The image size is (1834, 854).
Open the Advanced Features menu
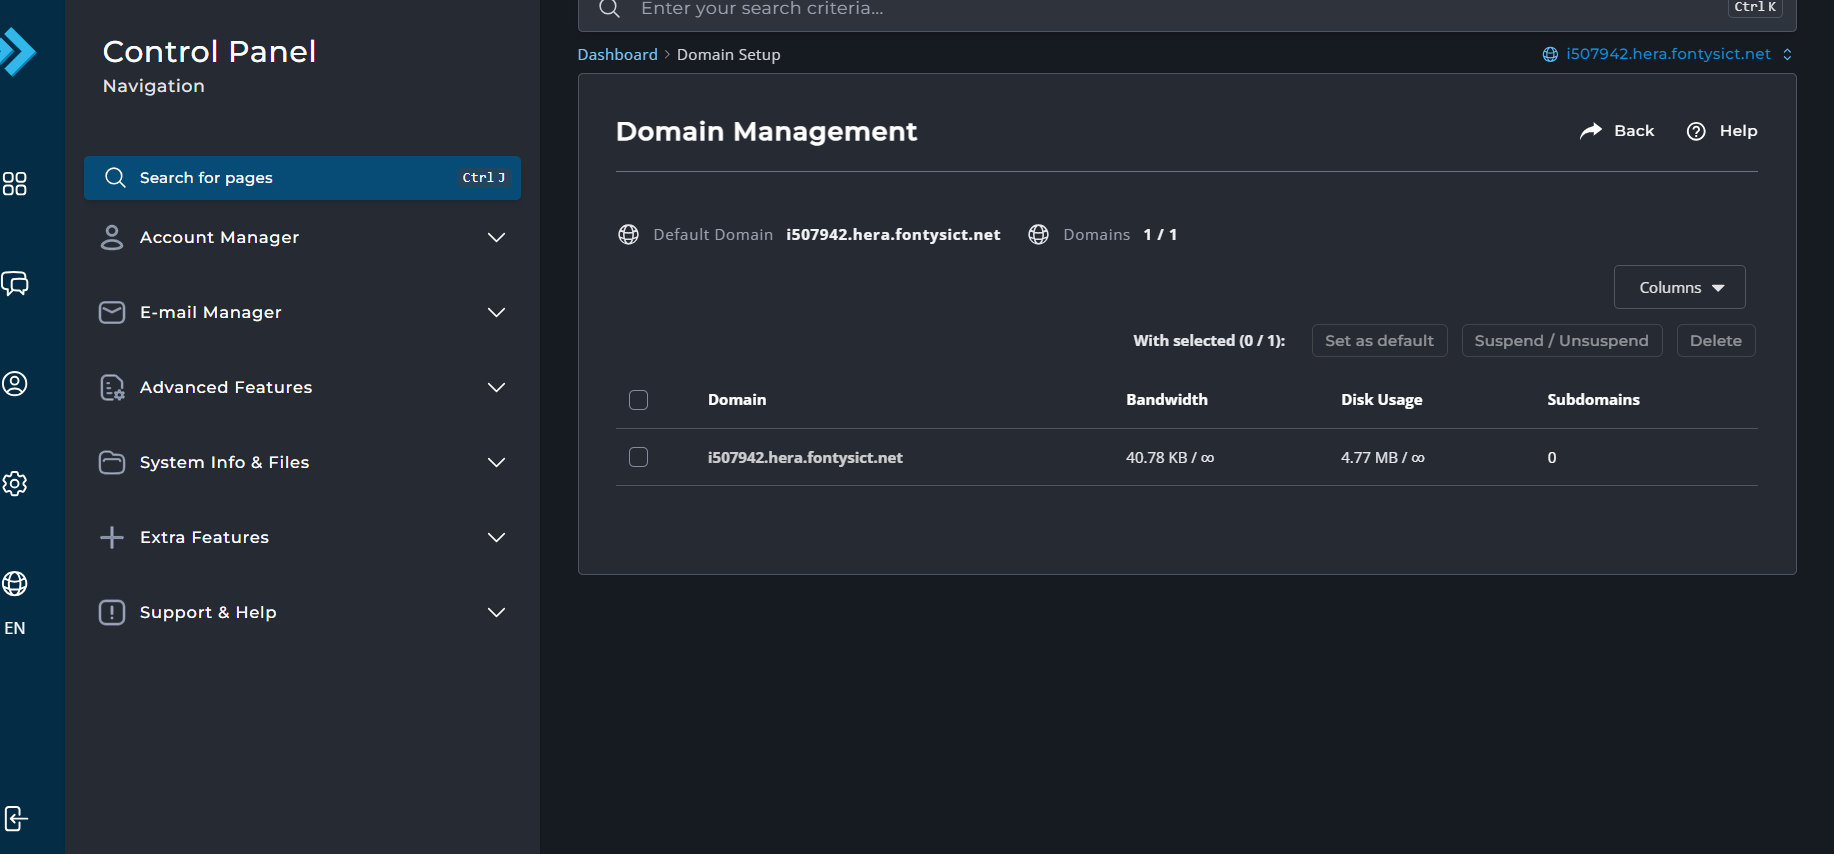coord(302,387)
